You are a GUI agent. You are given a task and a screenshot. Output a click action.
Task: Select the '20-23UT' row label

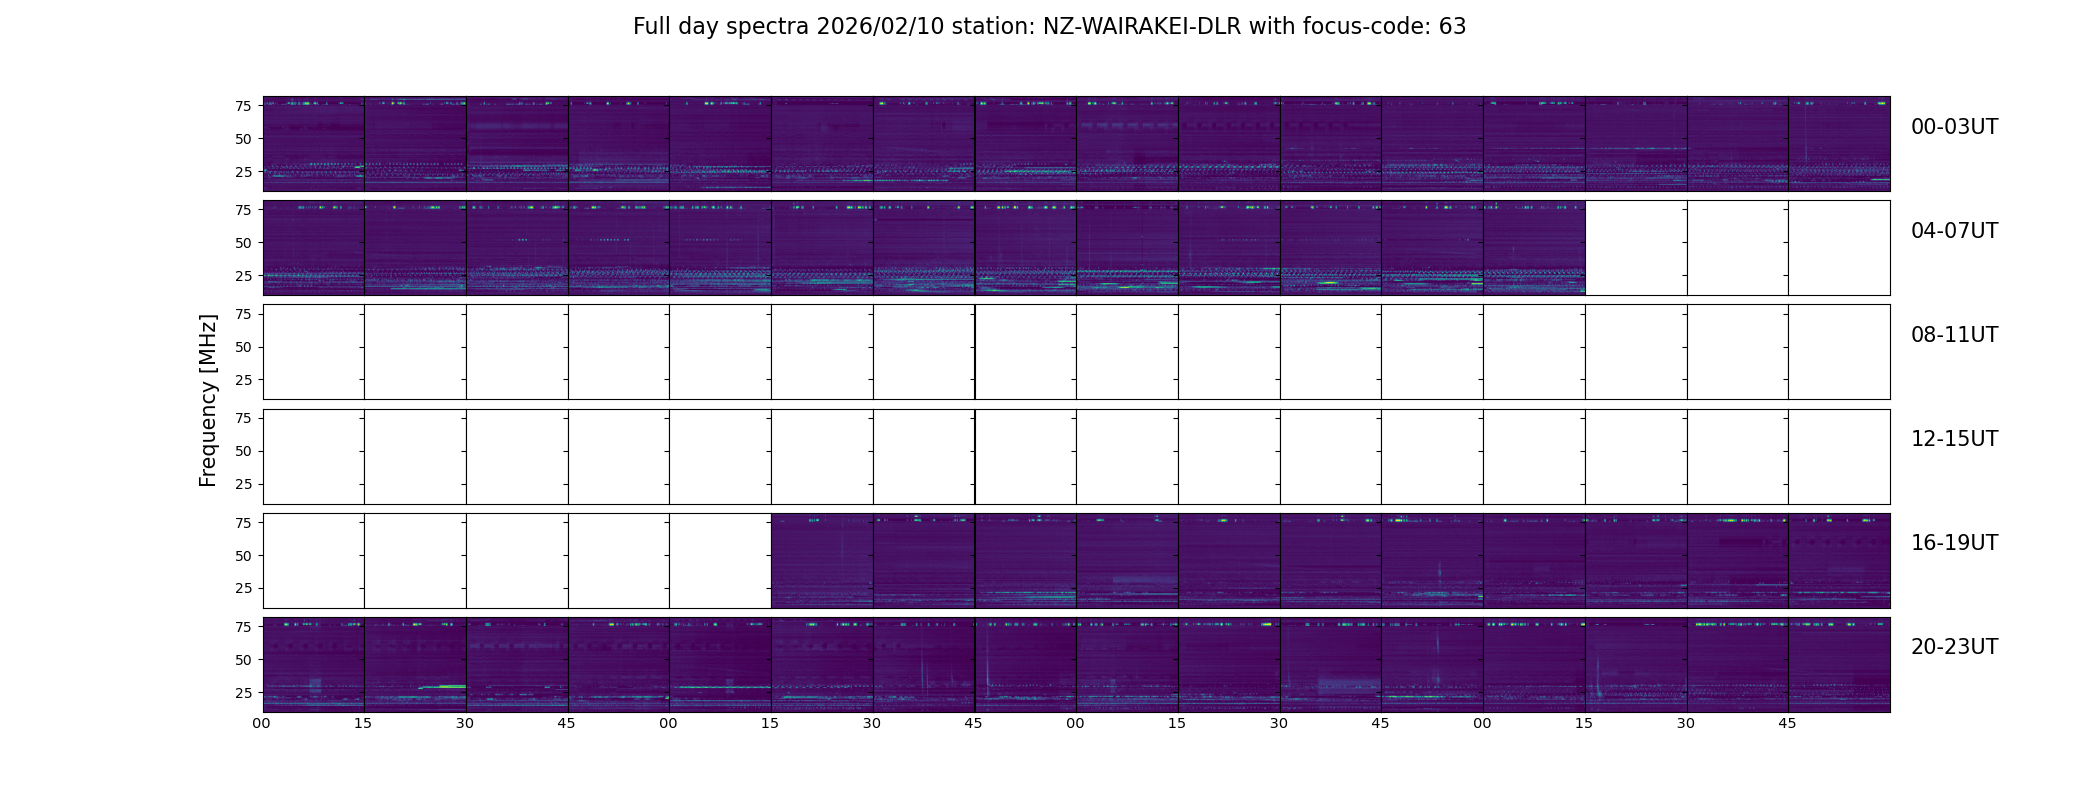tap(1954, 647)
